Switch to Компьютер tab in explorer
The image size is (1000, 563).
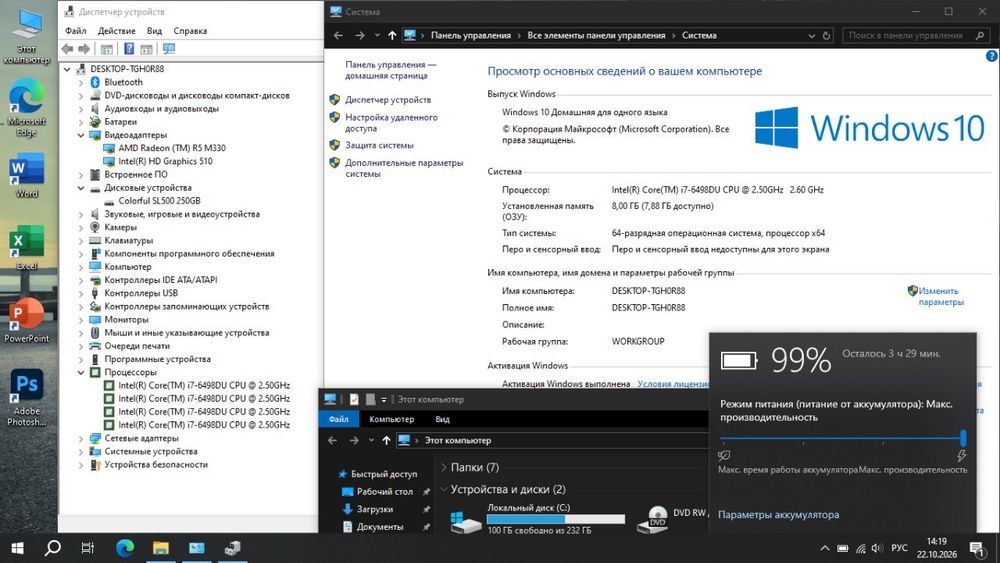(x=392, y=419)
